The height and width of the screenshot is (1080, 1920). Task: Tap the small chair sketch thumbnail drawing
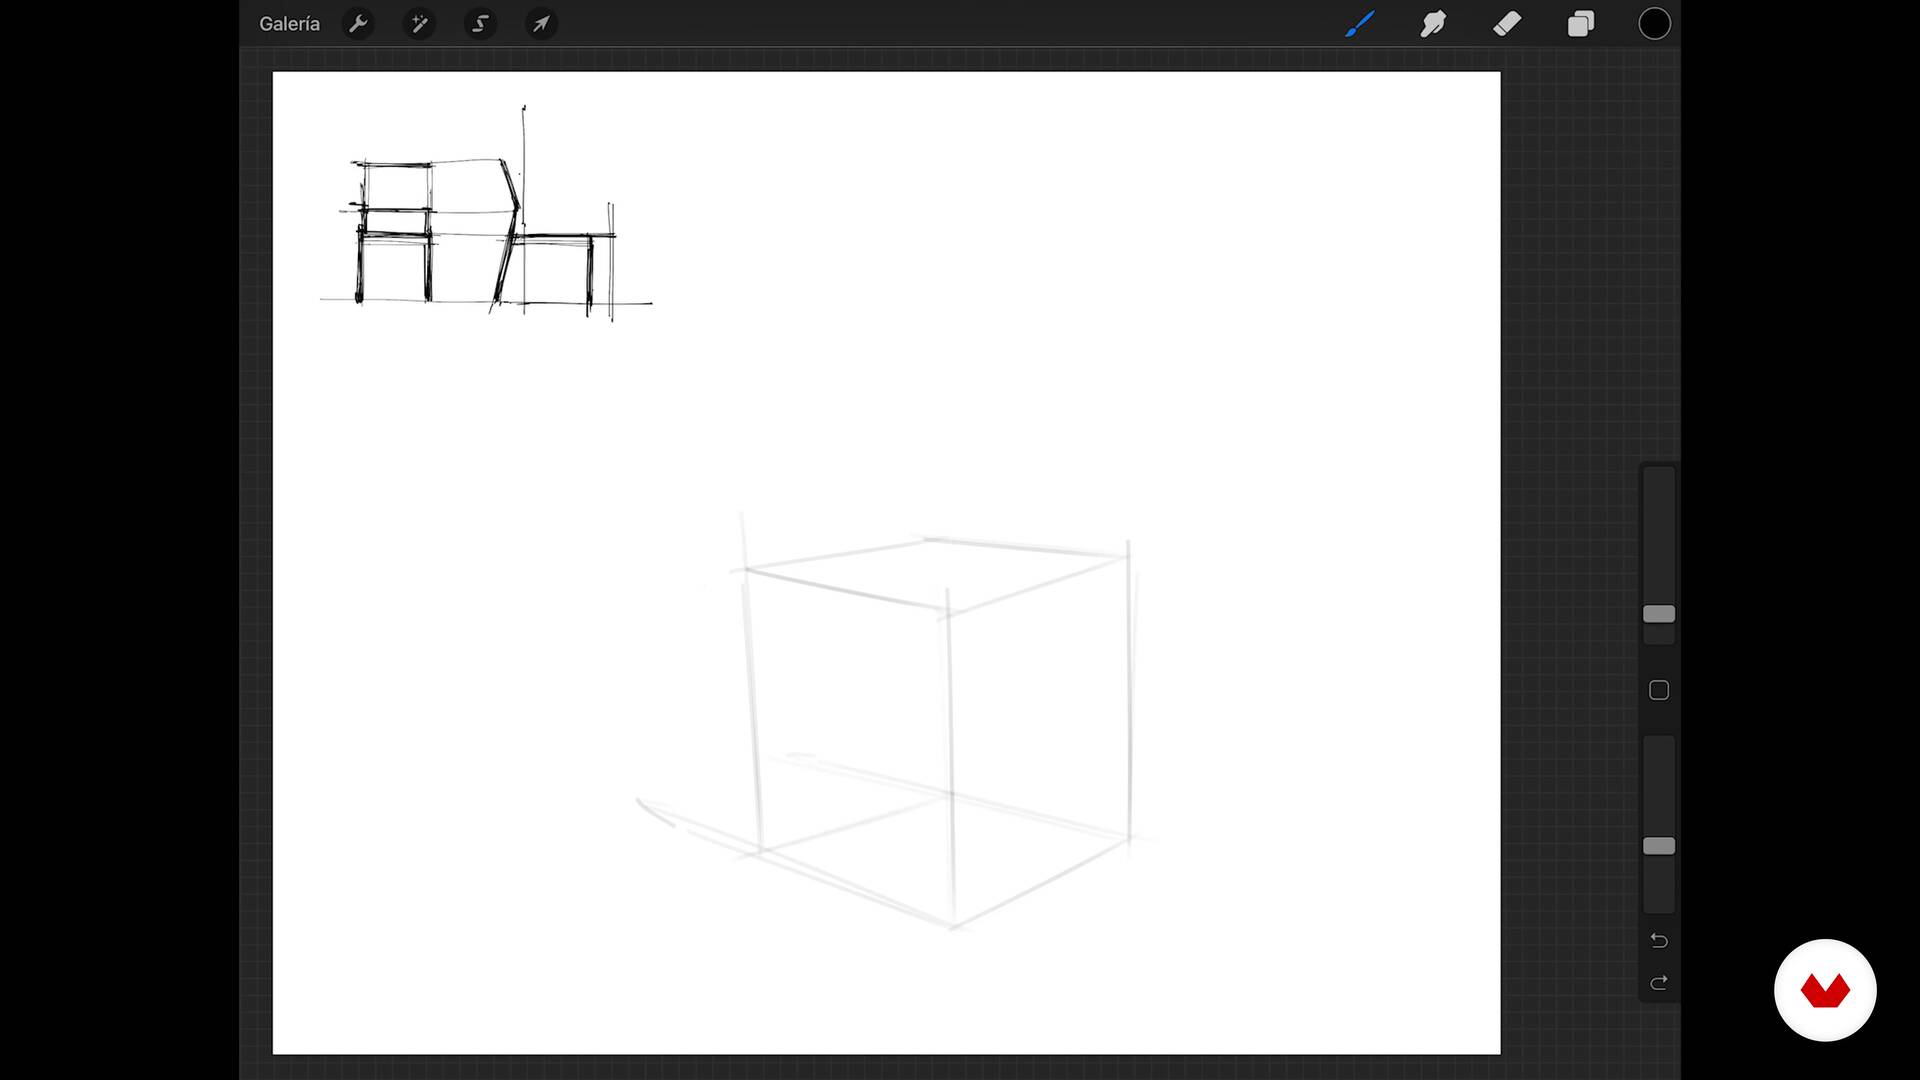(486, 213)
